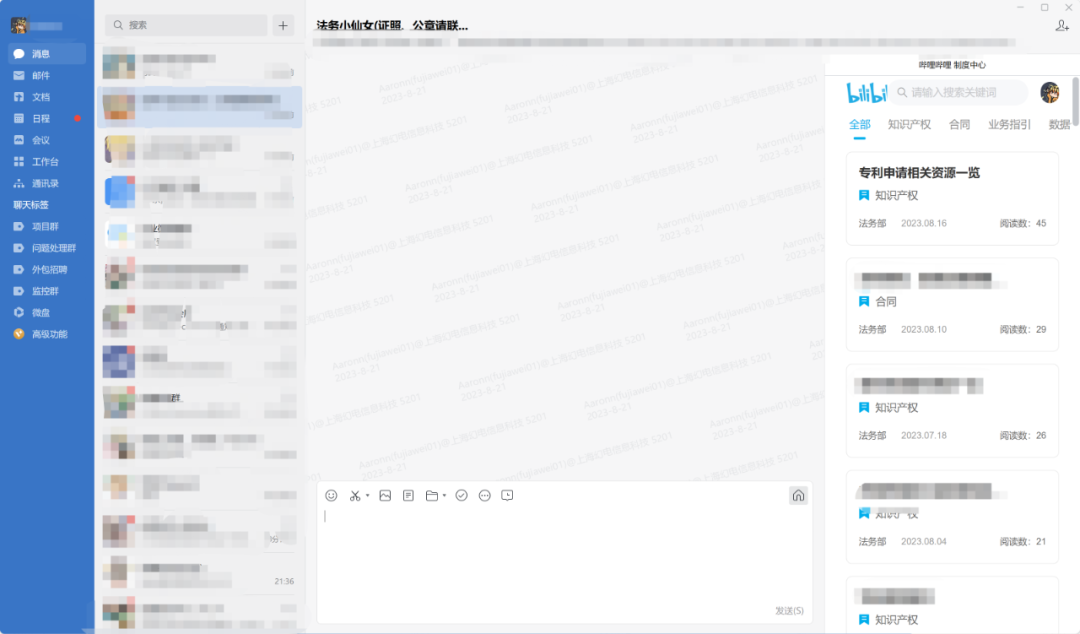Click the 阅读数: 29 text
This screenshot has height=634, width=1080.
point(1023,329)
